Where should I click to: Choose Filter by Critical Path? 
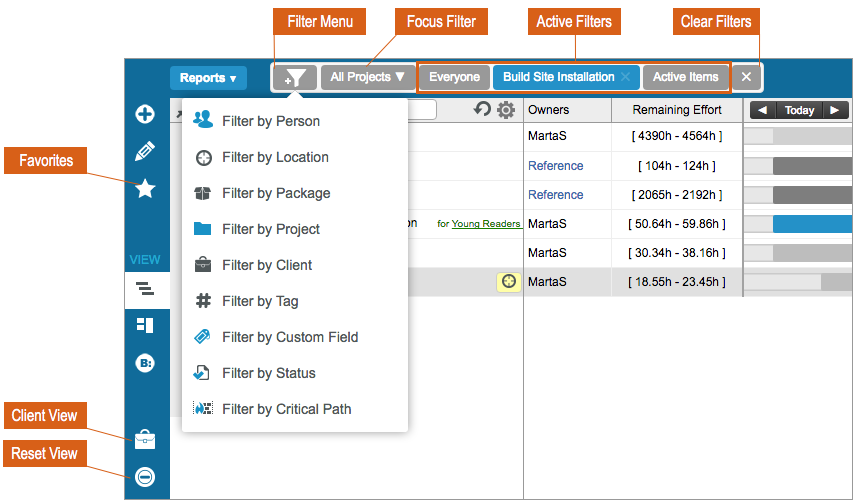[286, 409]
